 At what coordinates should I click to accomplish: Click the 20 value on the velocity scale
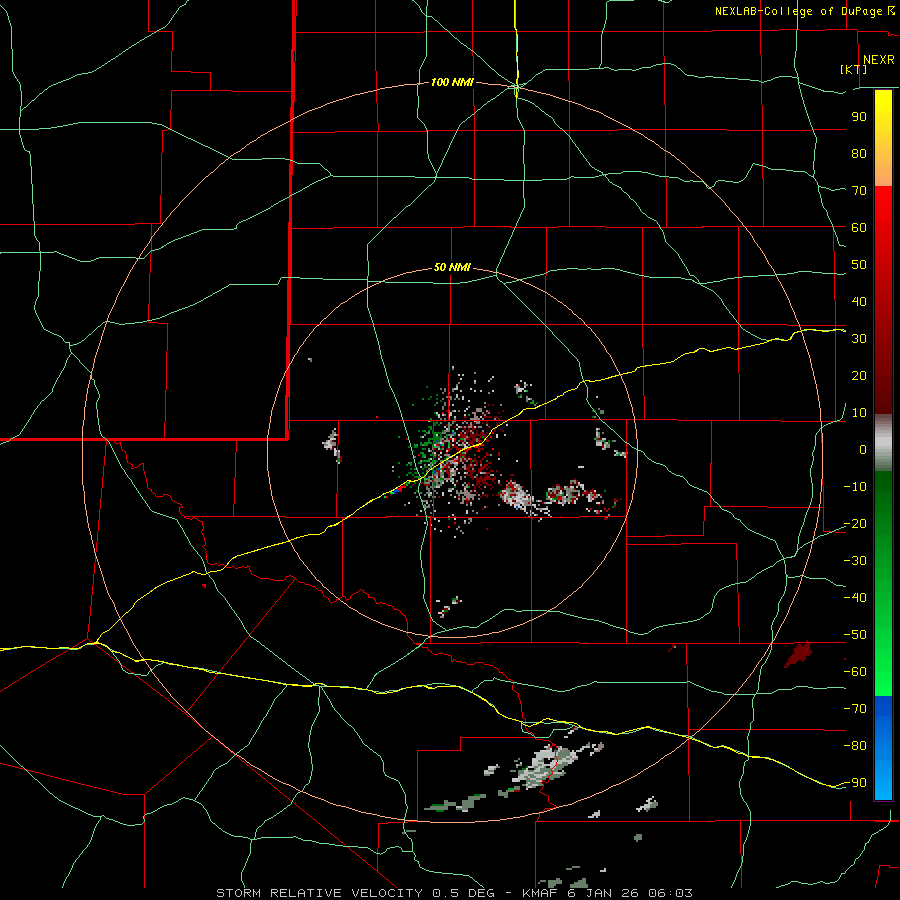pos(859,376)
